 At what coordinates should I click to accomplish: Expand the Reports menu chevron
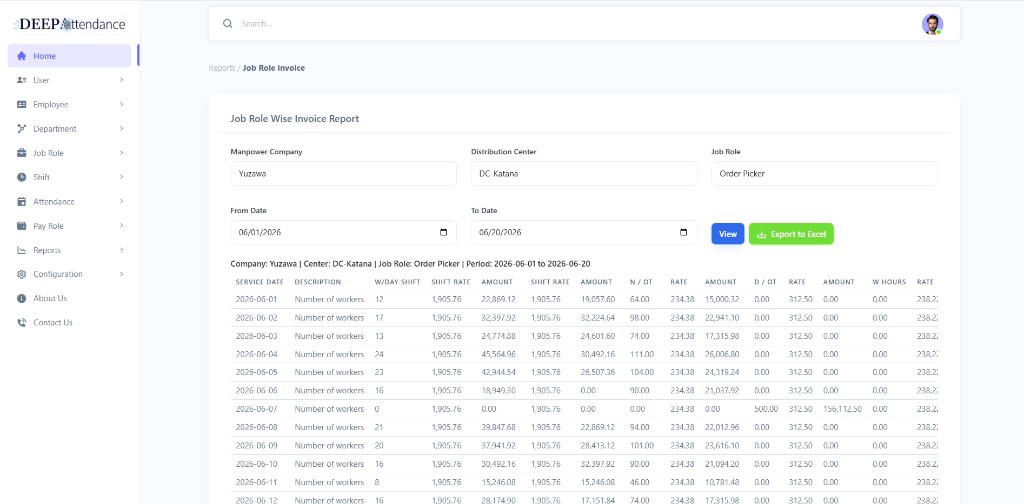tap(121, 250)
